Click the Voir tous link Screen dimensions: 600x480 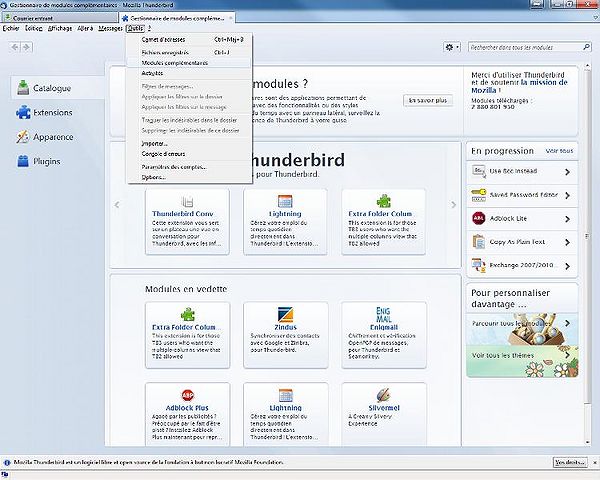click(x=559, y=151)
